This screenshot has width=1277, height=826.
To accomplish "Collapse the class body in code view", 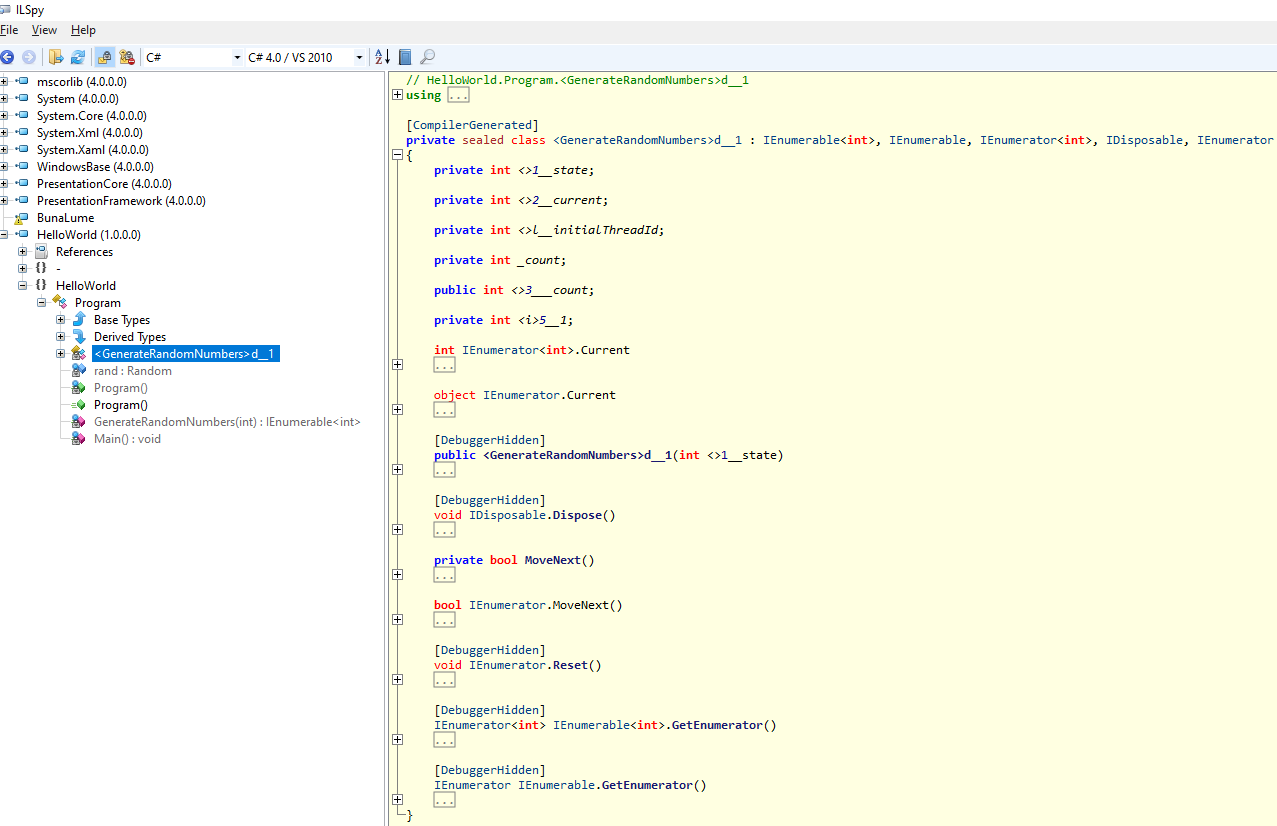I will click(x=398, y=155).
